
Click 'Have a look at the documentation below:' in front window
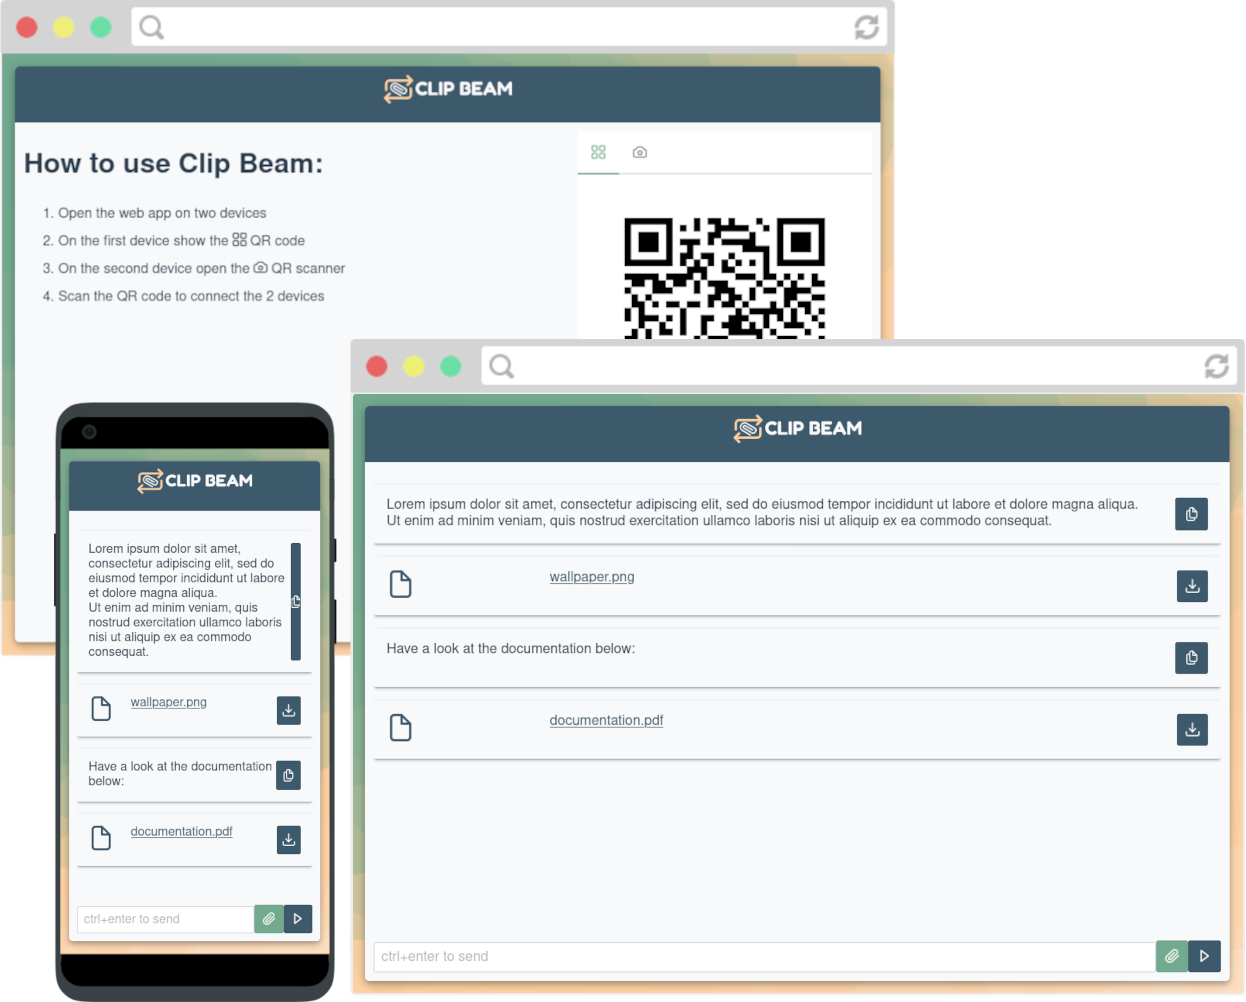click(x=511, y=649)
